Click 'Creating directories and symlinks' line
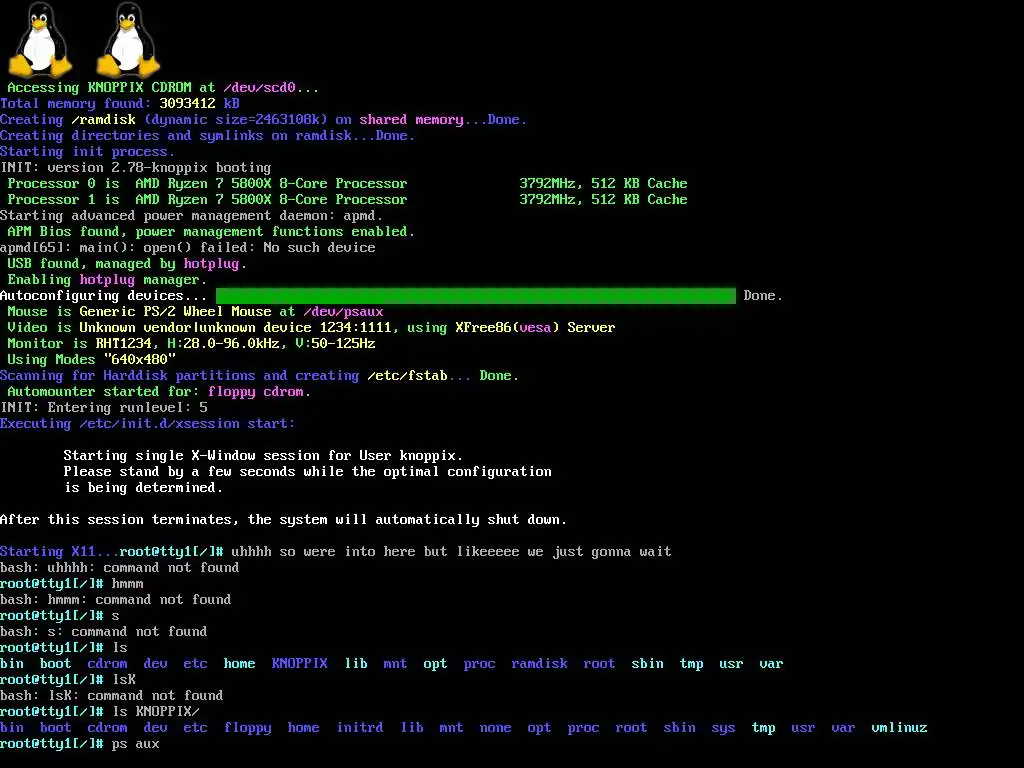Screen dimensions: 1024x768 coord(207,136)
